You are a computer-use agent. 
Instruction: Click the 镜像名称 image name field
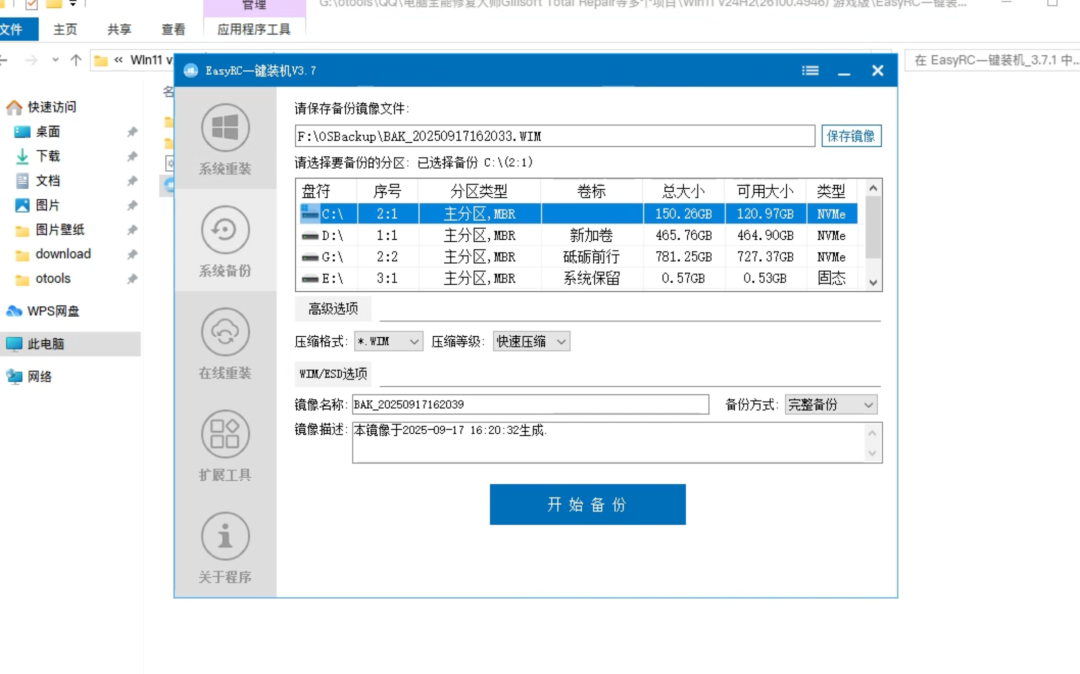(x=530, y=405)
